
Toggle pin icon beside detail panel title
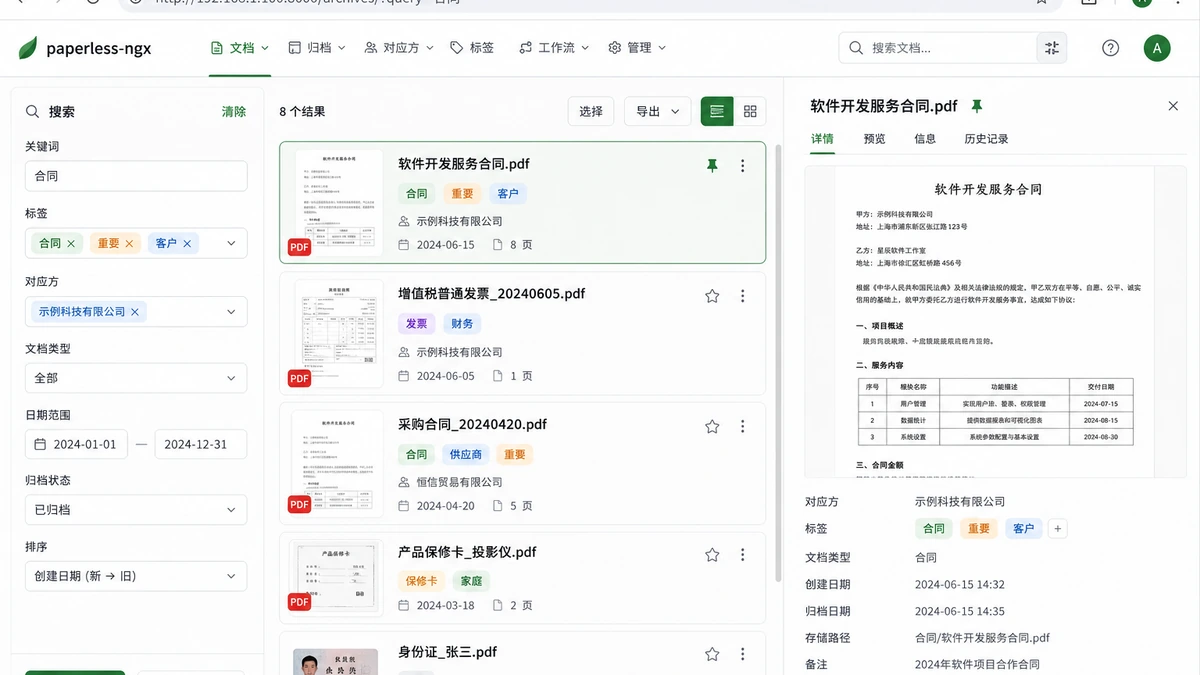(x=977, y=106)
